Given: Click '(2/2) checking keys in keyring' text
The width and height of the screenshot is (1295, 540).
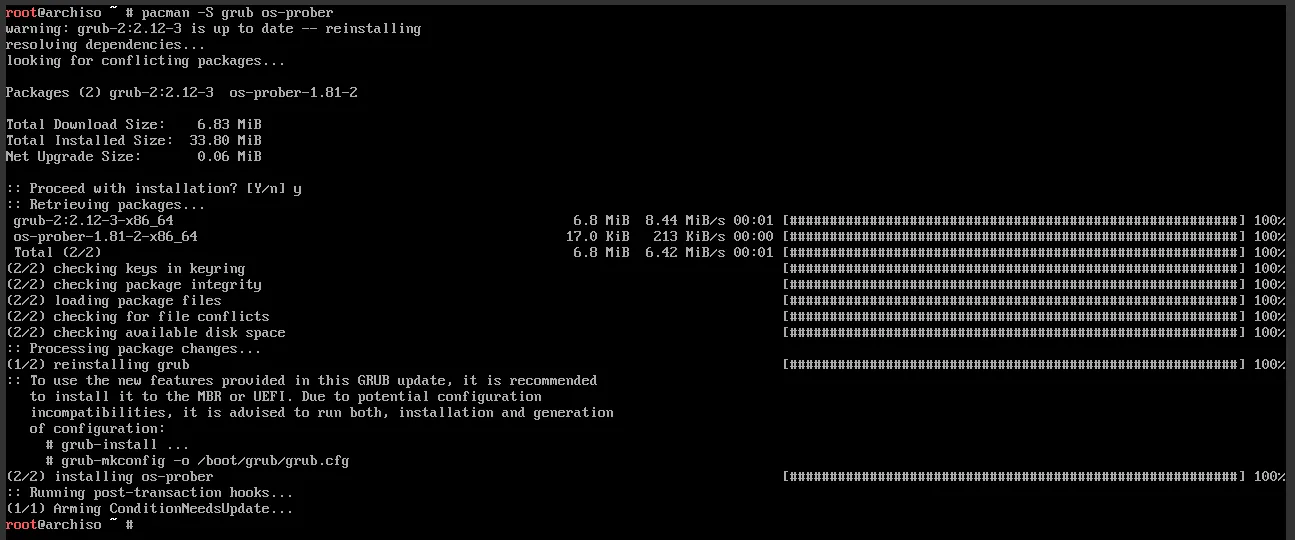Looking at the screenshot, I should coord(126,269).
